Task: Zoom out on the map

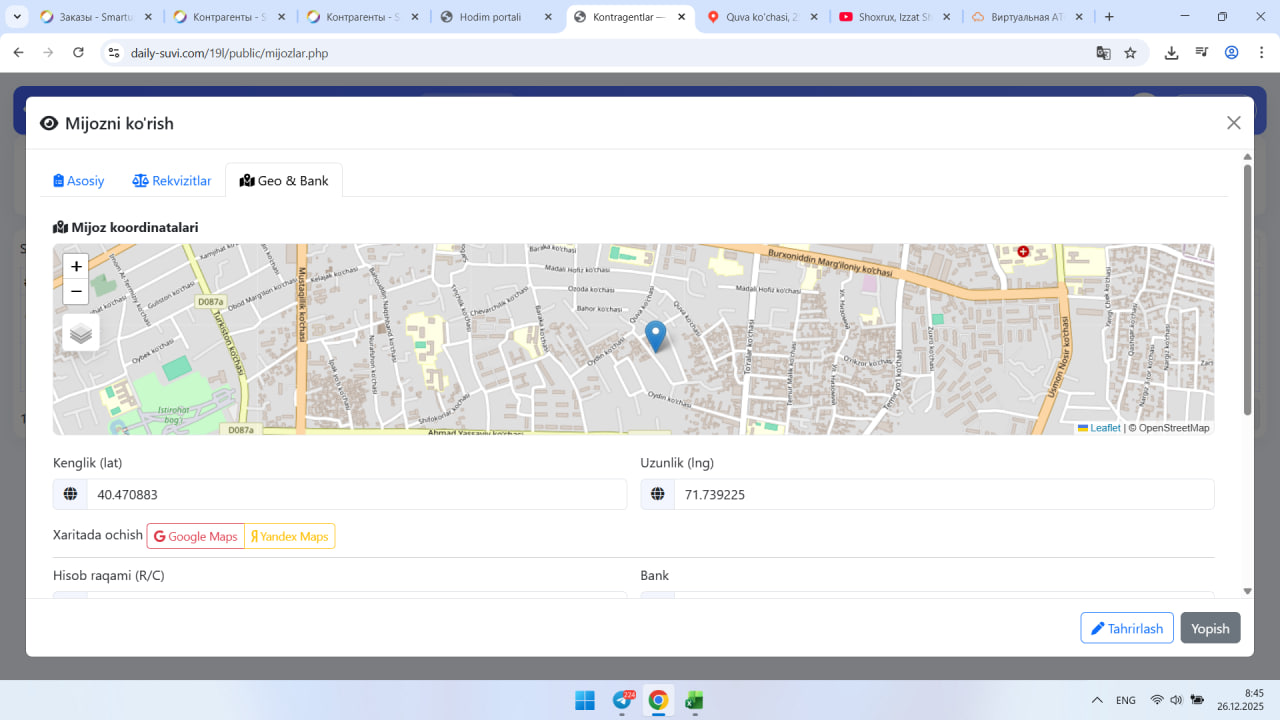Action: tap(76, 291)
